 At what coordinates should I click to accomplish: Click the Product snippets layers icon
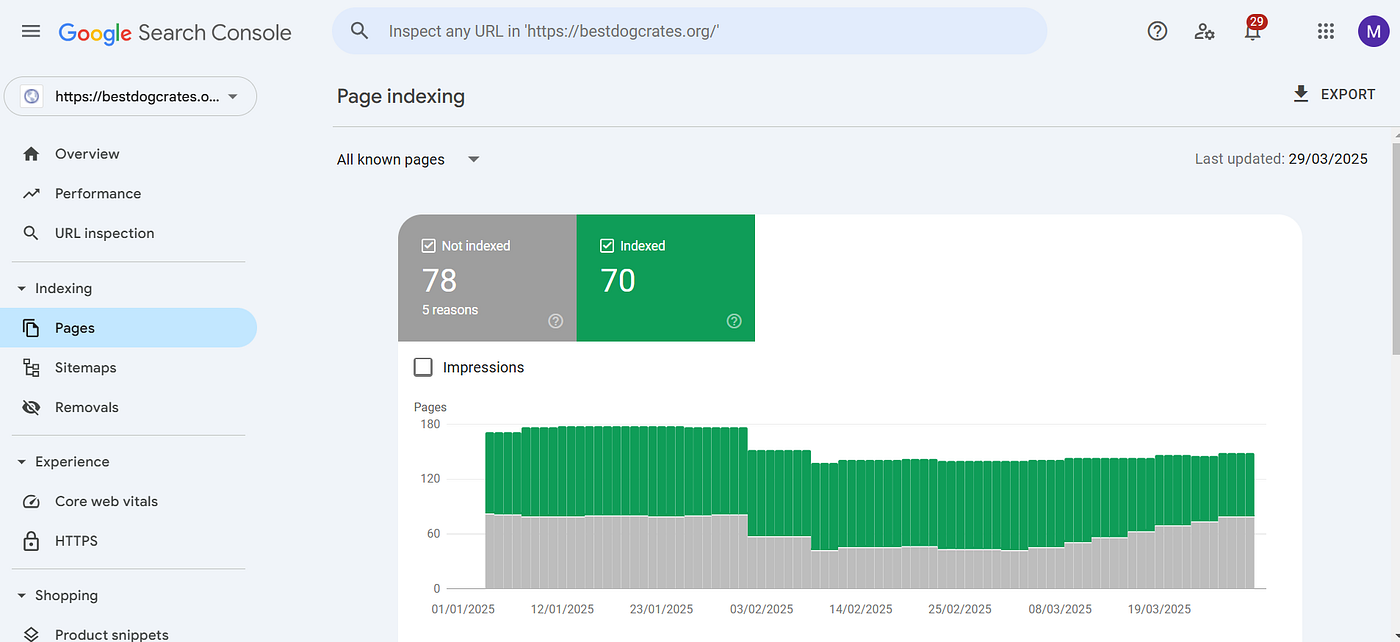coord(31,634)
